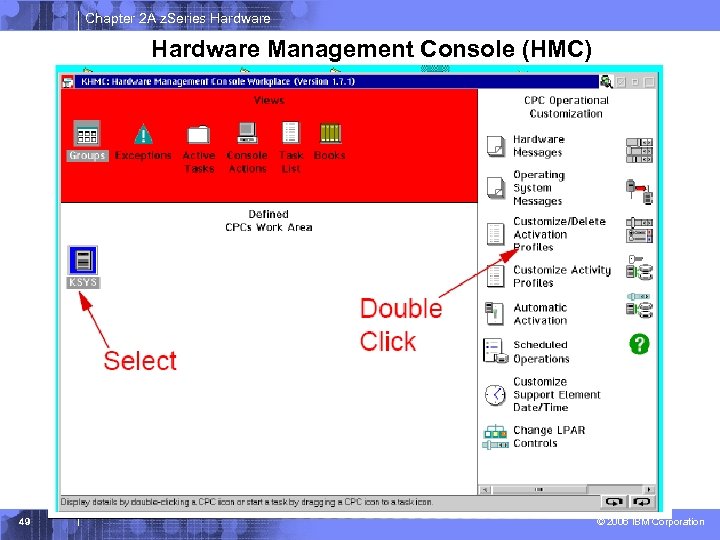The height and width of the screenshot is (540, 720).
Task: Click the Operating System Messages task icon
Action: [x=496, y=188]
